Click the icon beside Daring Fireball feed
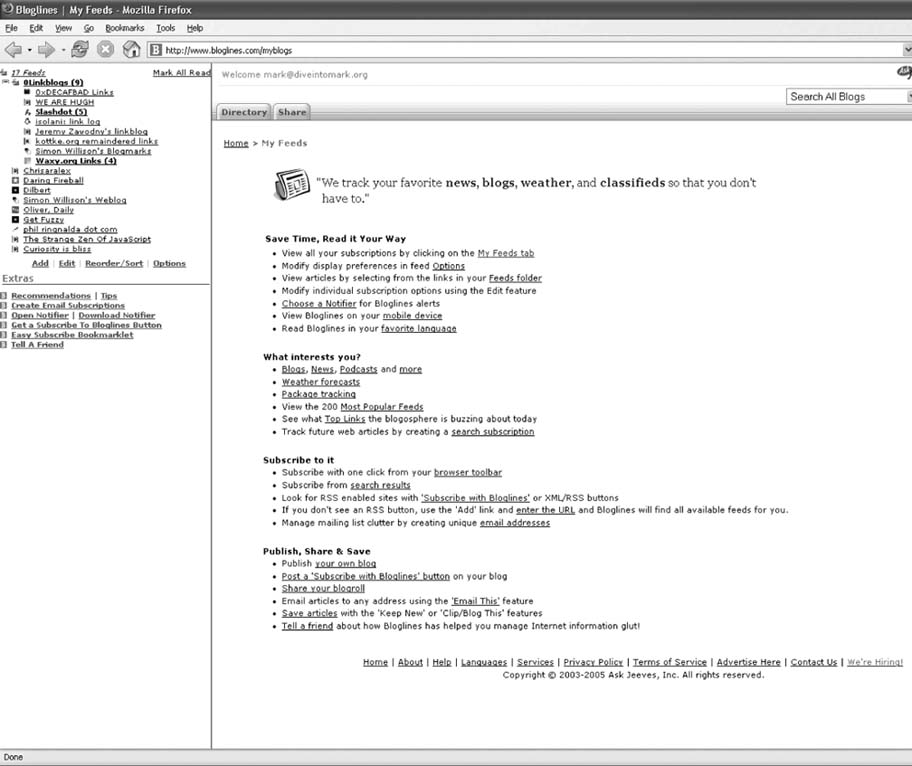912x766 pixels. pyautogui.click(x=15, y=180)
